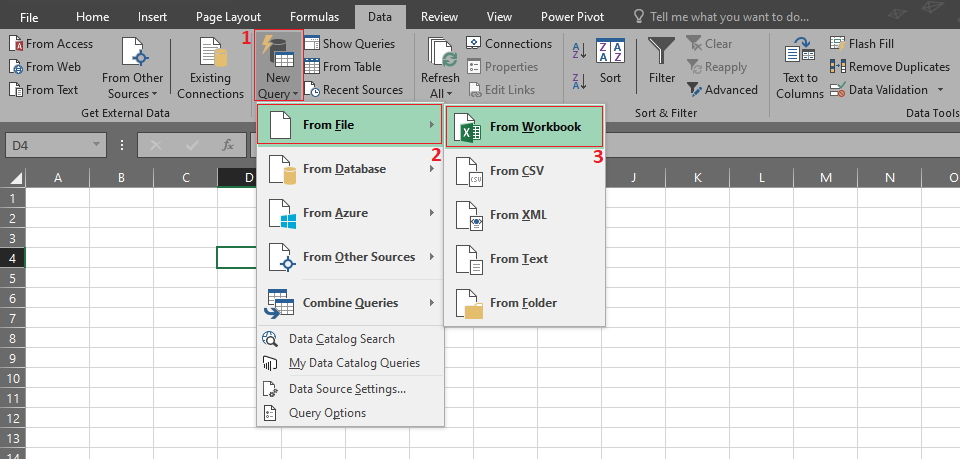The image size is (960, 459).
Task: Open the Name Box dropdown arrow
Action: 97,146
